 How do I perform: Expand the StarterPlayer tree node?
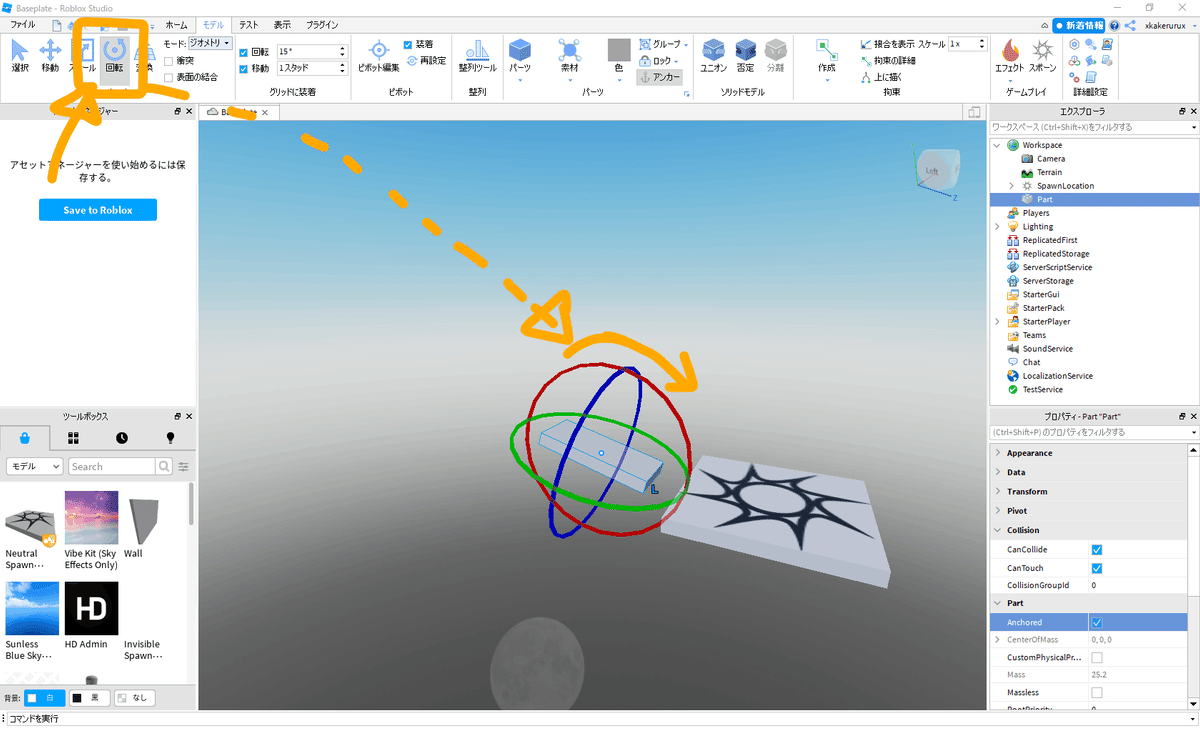[997, 322]
